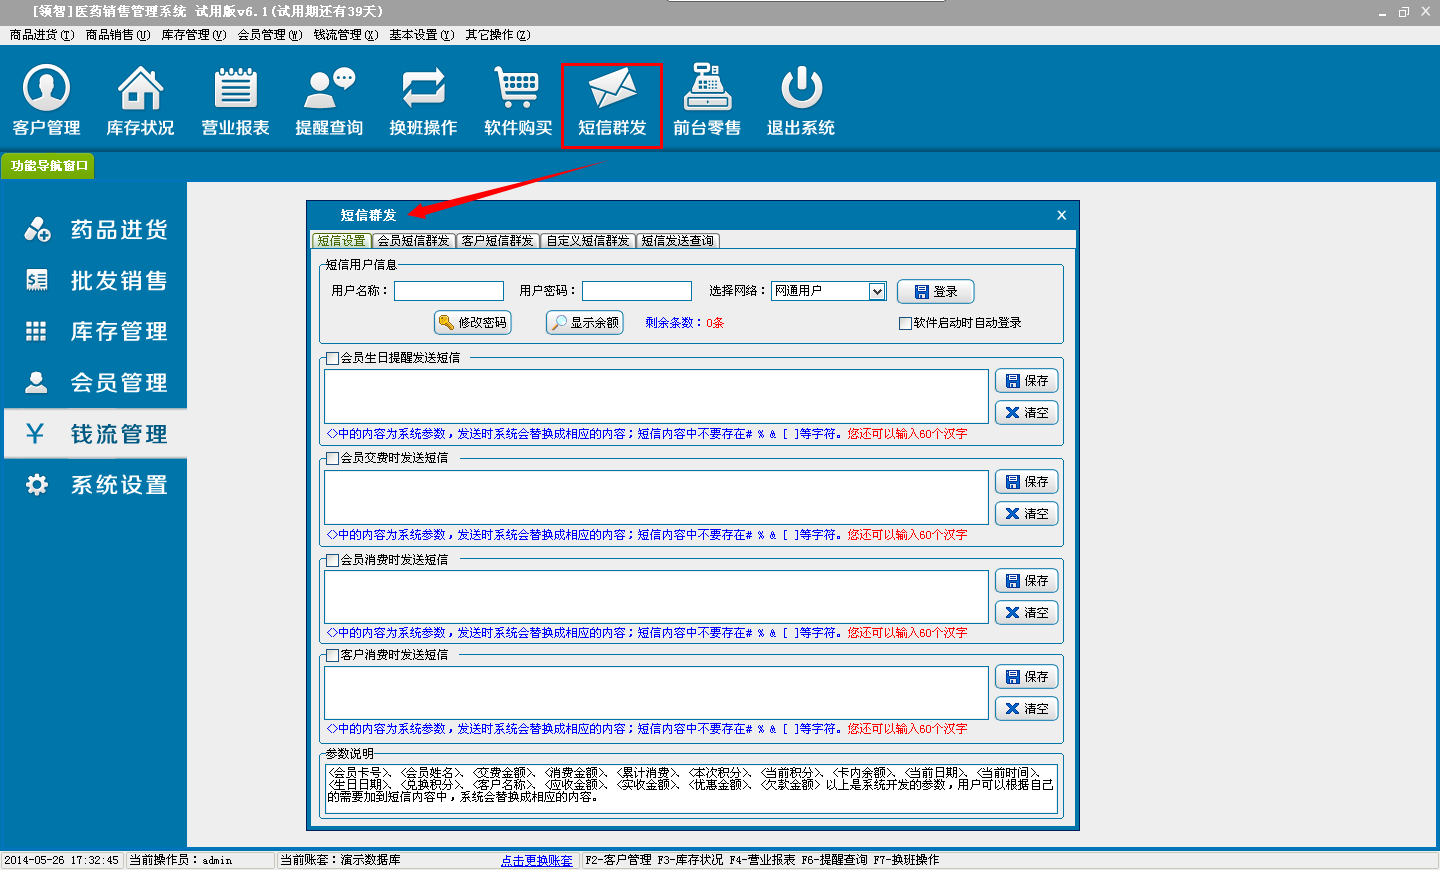This screenshot has width=1440, height=870.
Task: Switch to 短信发送查询 tab
Action: 678,241
